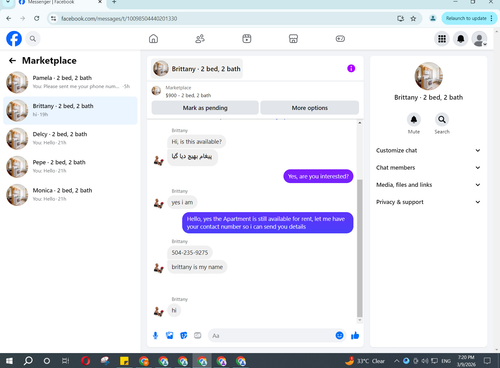Open the purple conversation information icon
The image size is (500, 368).
pos(351,68)
